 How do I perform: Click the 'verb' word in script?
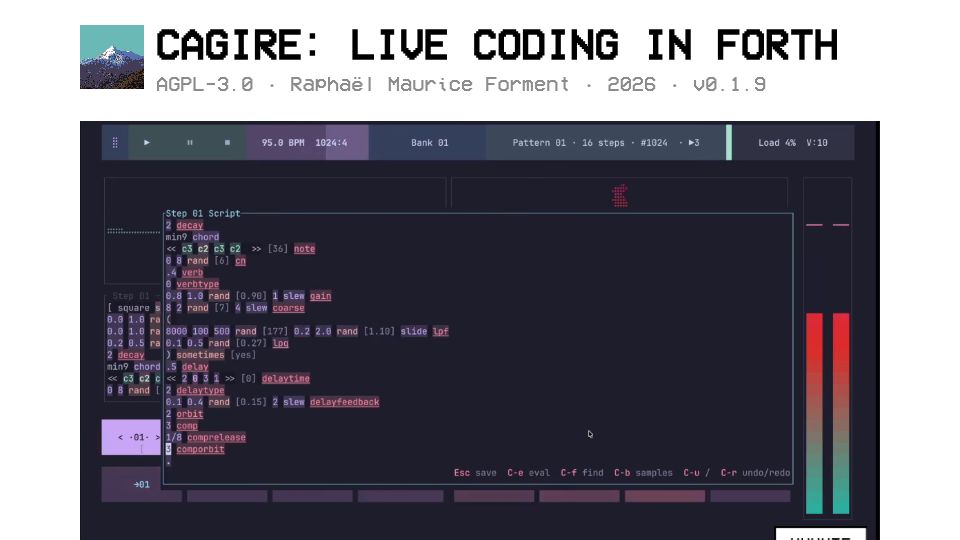coord(192,272)
